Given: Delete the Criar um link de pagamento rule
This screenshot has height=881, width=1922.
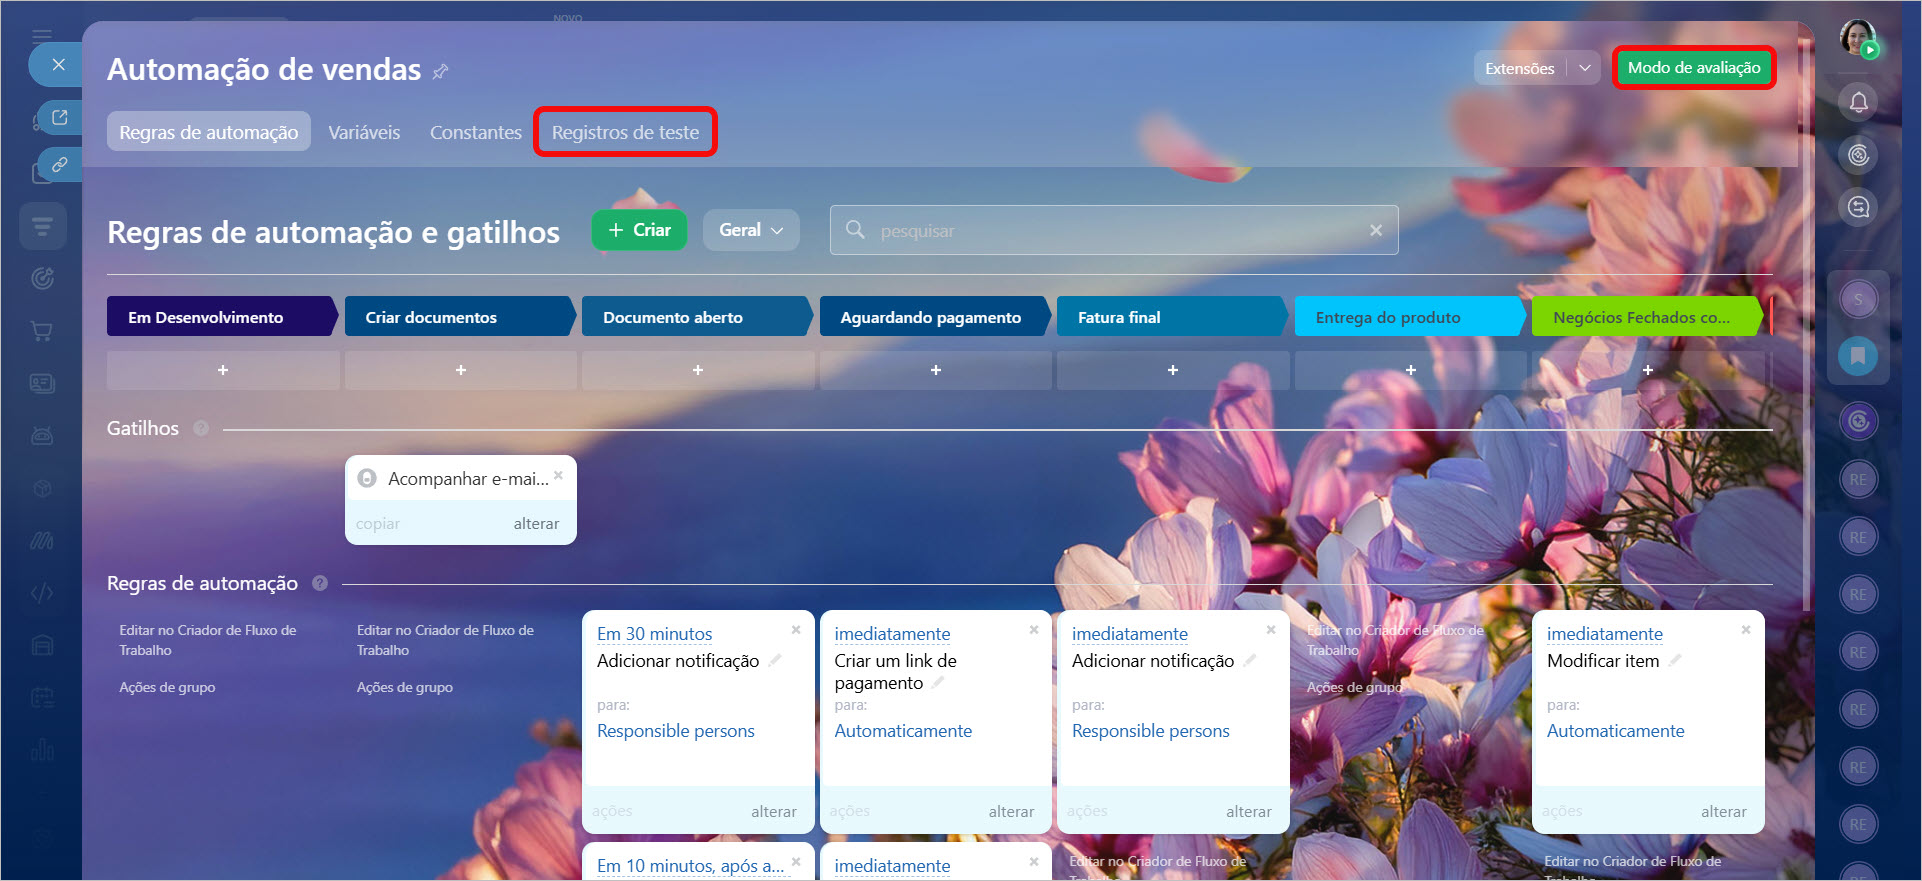Looking at the screenshot, I should (x=1034, y=630).
